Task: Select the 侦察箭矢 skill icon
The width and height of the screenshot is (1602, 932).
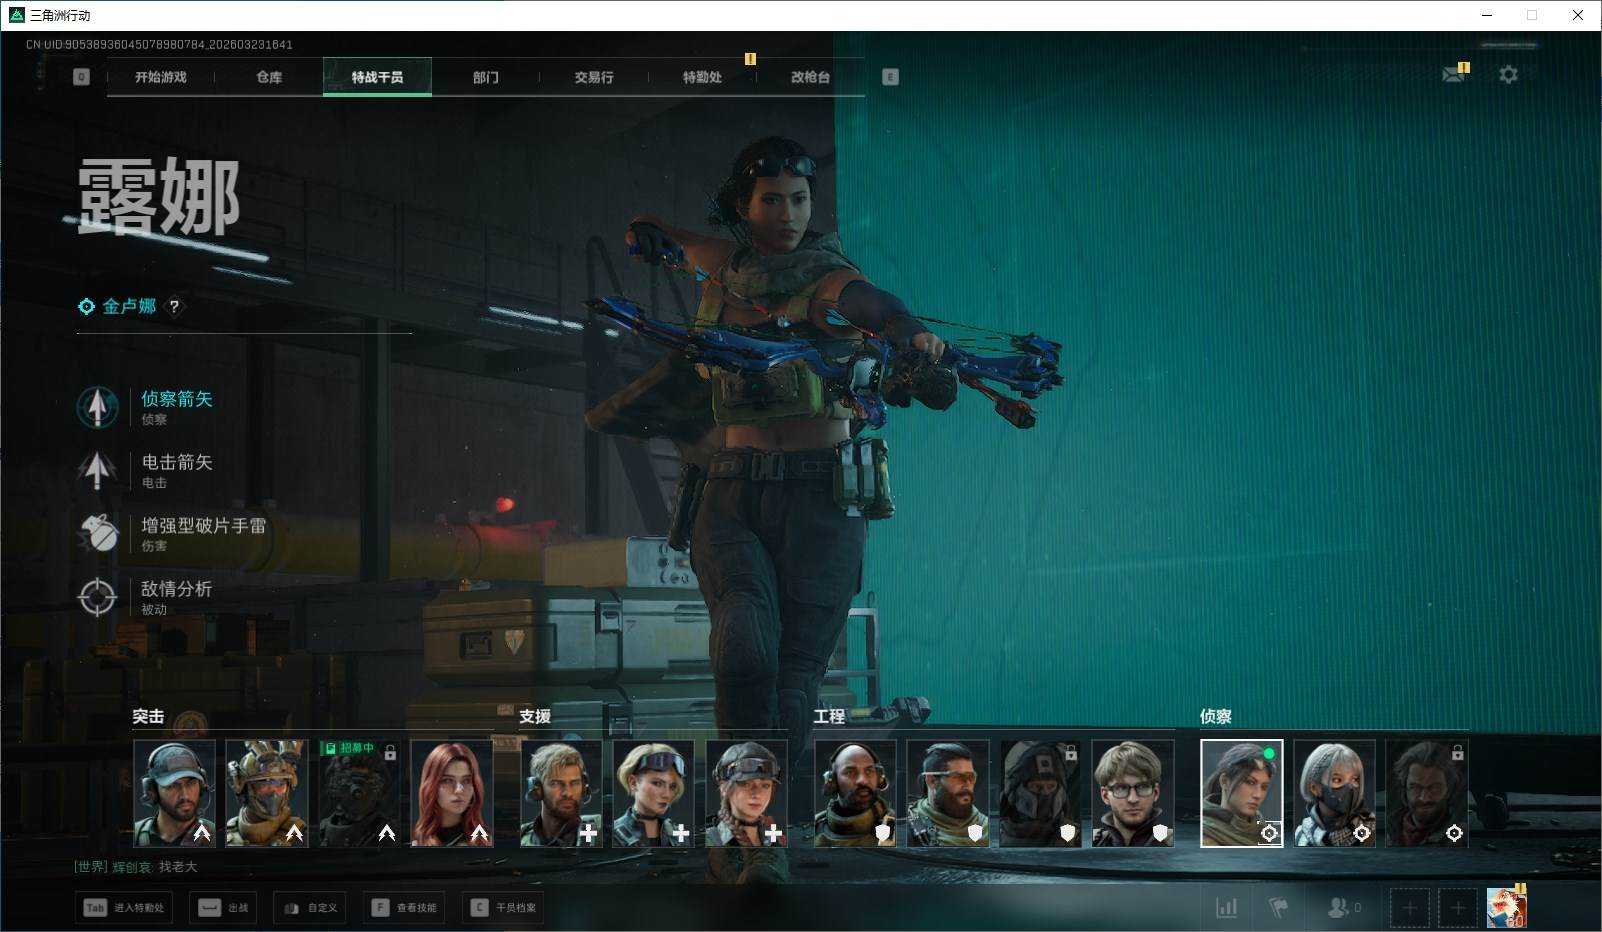Action: click(x=97, y=407)
